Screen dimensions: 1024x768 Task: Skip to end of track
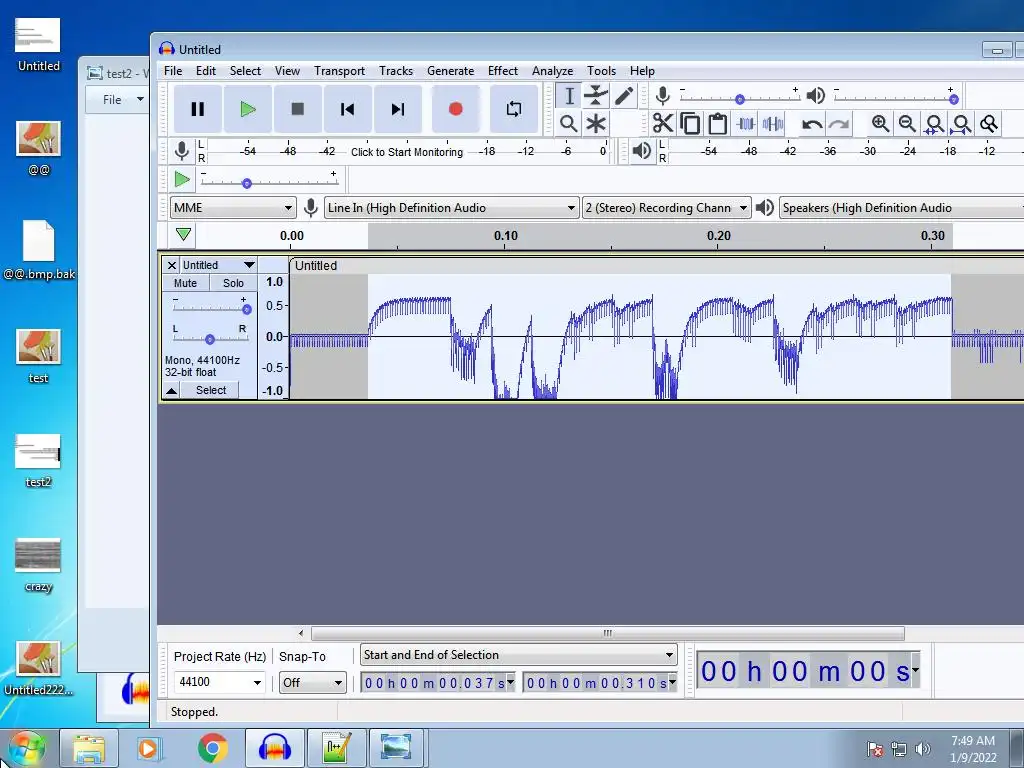click(398, 109)
